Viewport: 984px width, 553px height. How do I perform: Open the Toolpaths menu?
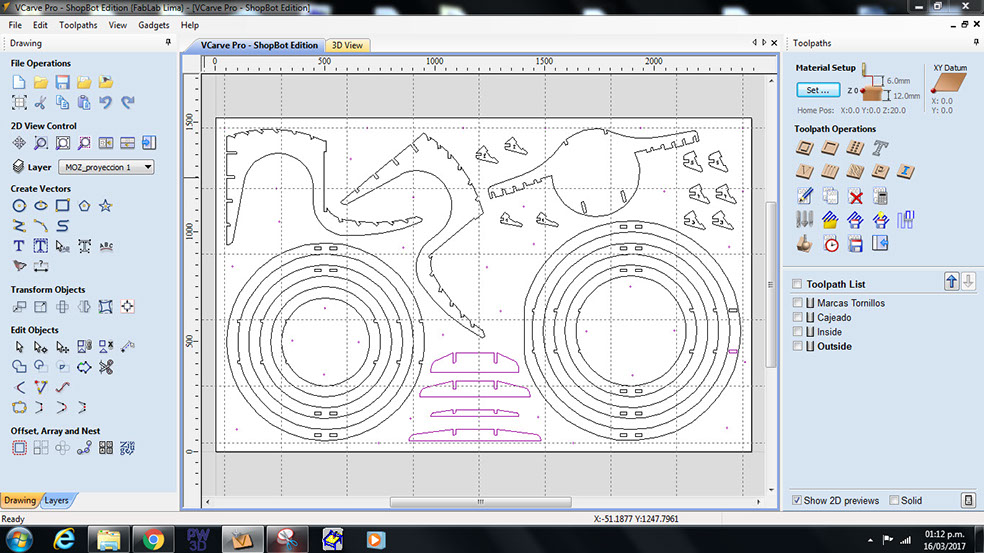(78, 25)
